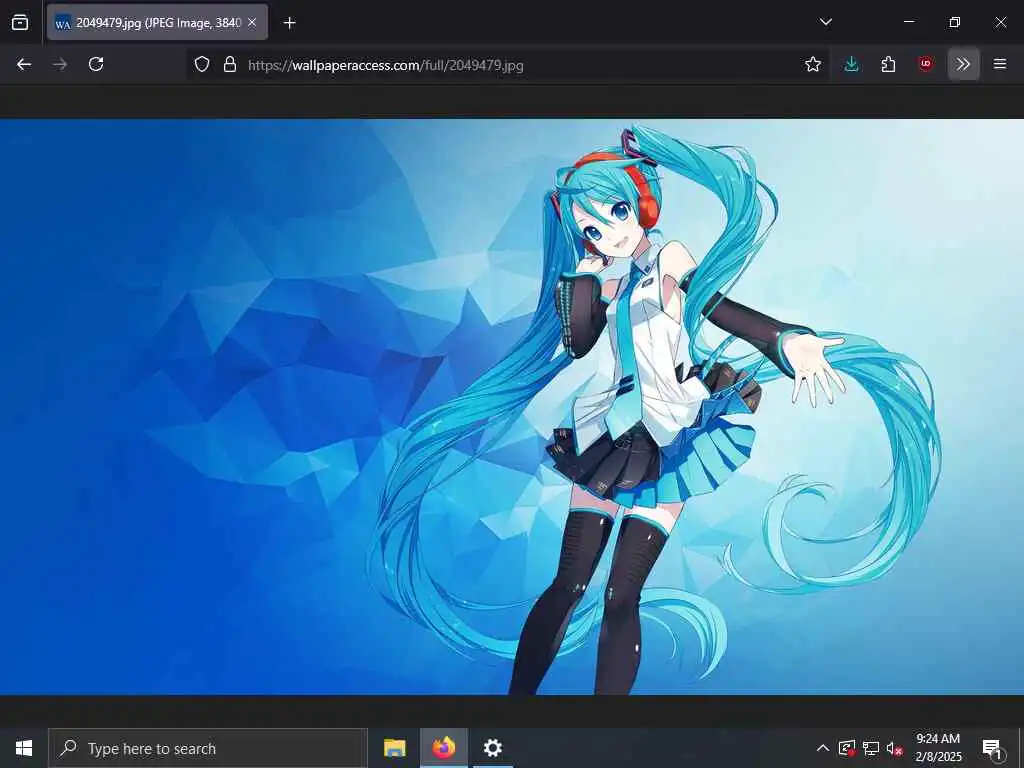Zoom the Hatsune Miku wallpaper image

(512, 406)
